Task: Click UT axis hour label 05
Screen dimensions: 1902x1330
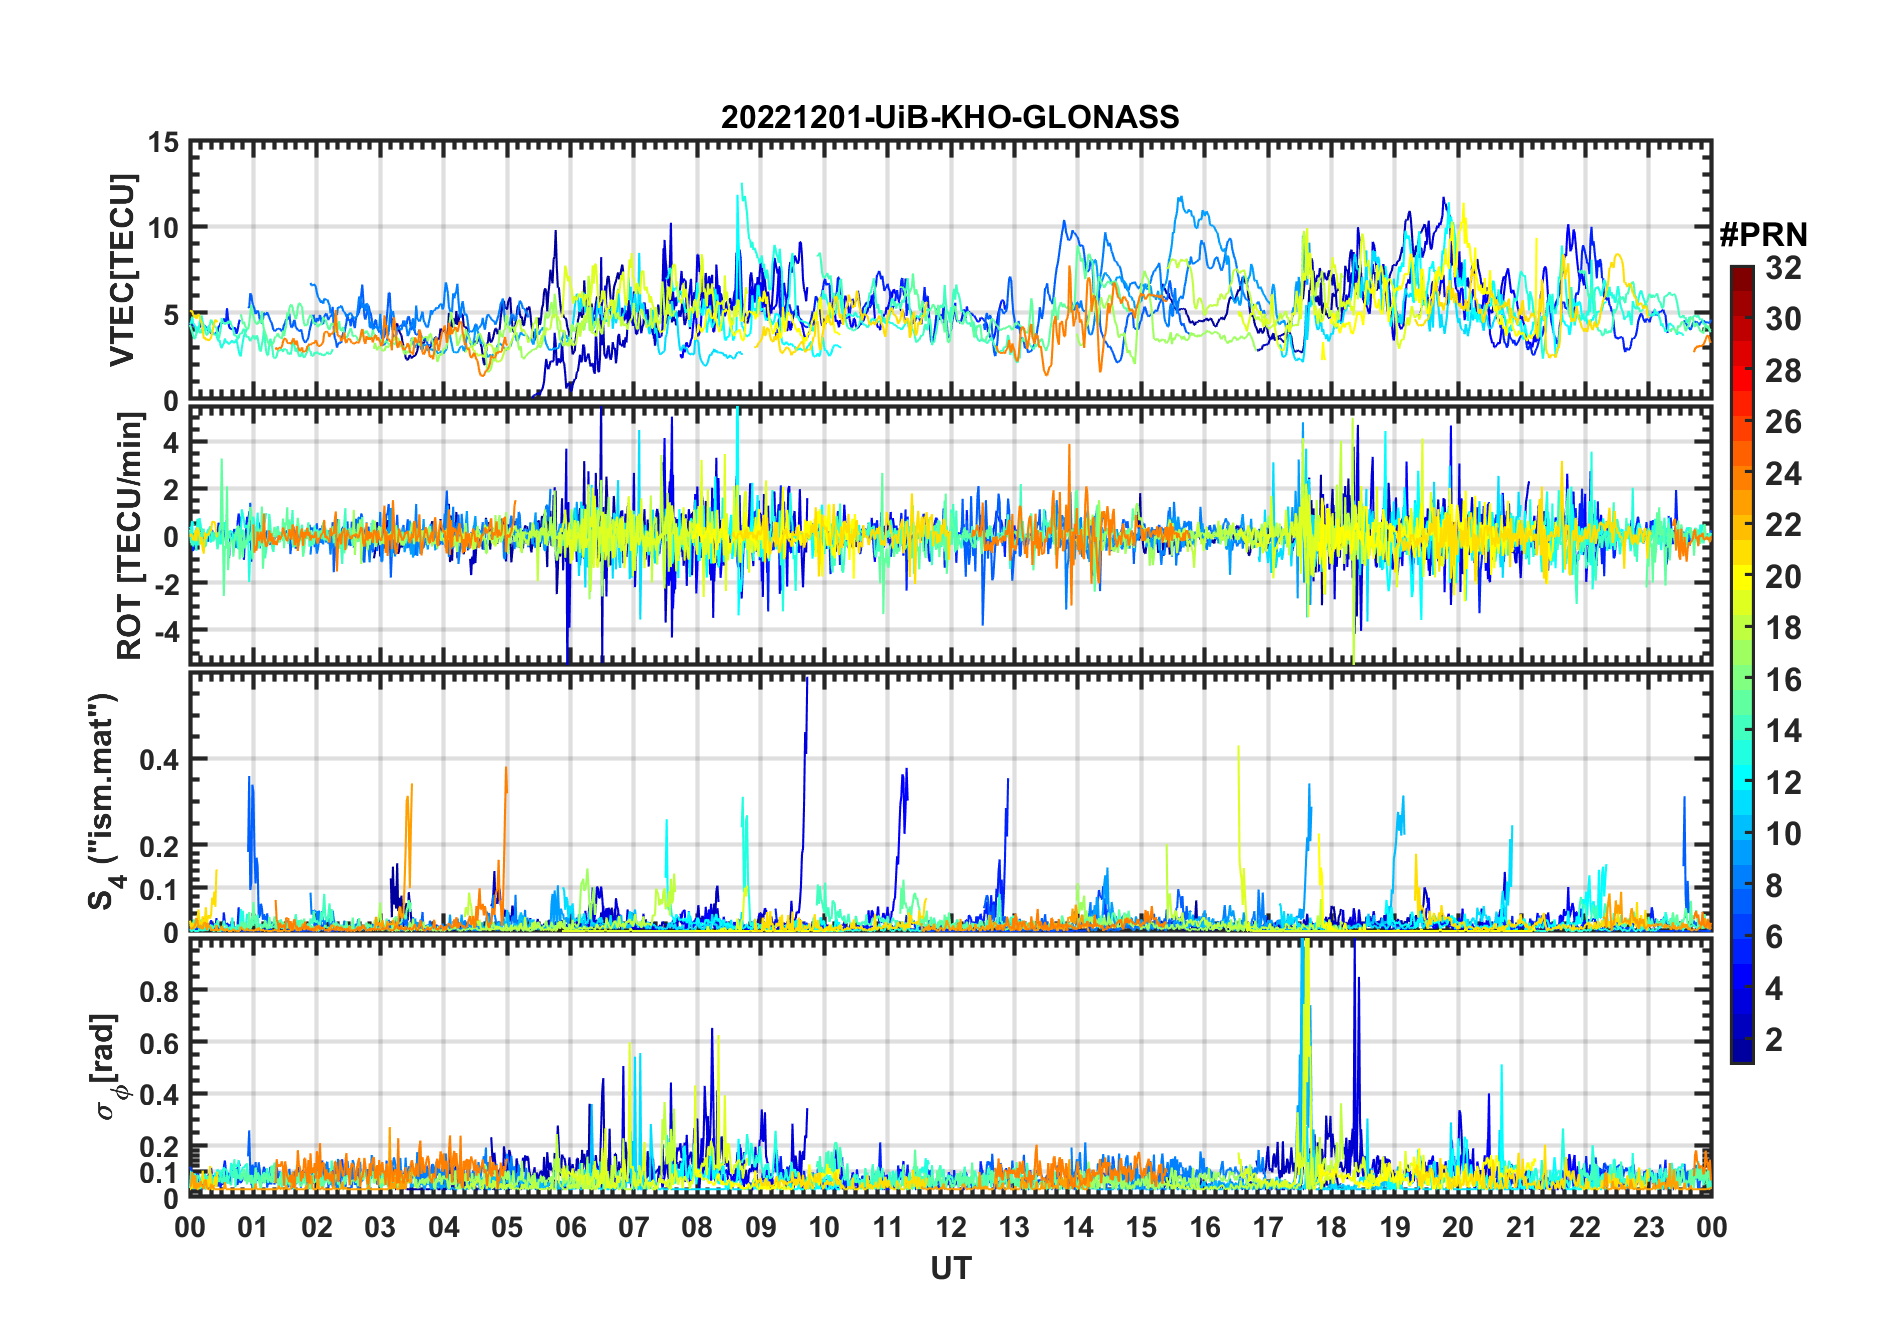Action: click(507, 1227)
